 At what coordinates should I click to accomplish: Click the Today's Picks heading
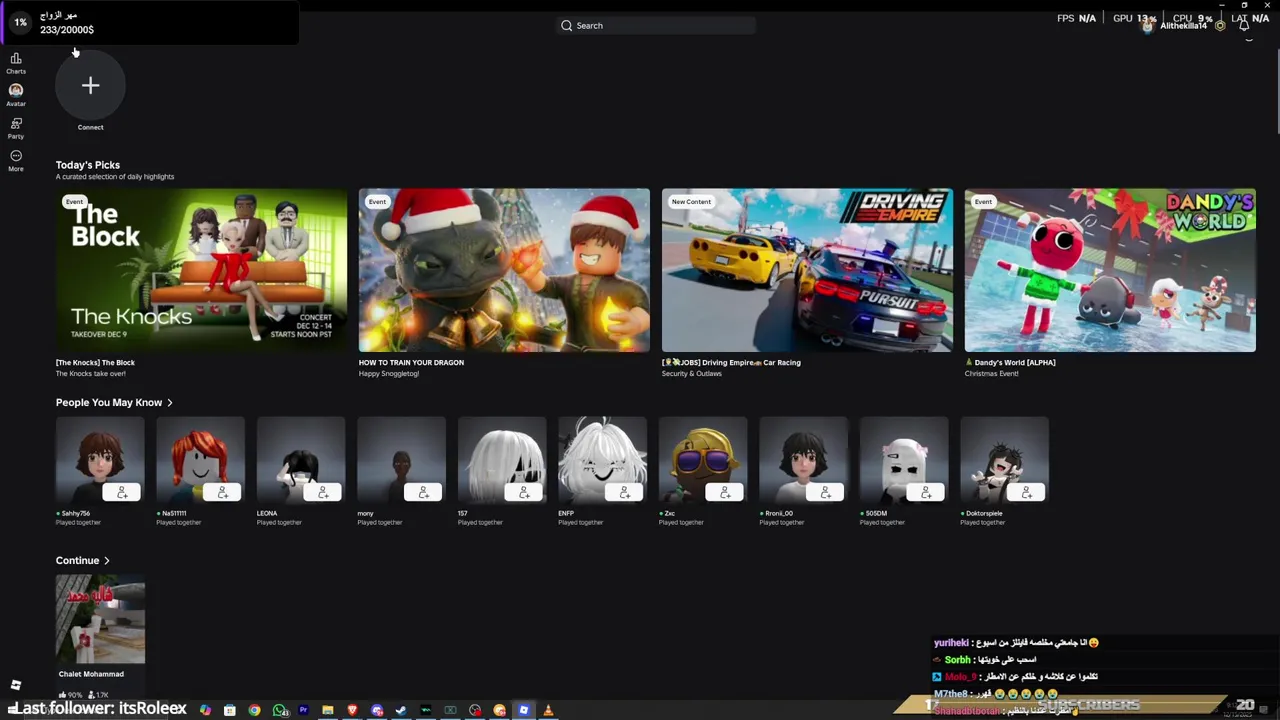click(88, 165)
